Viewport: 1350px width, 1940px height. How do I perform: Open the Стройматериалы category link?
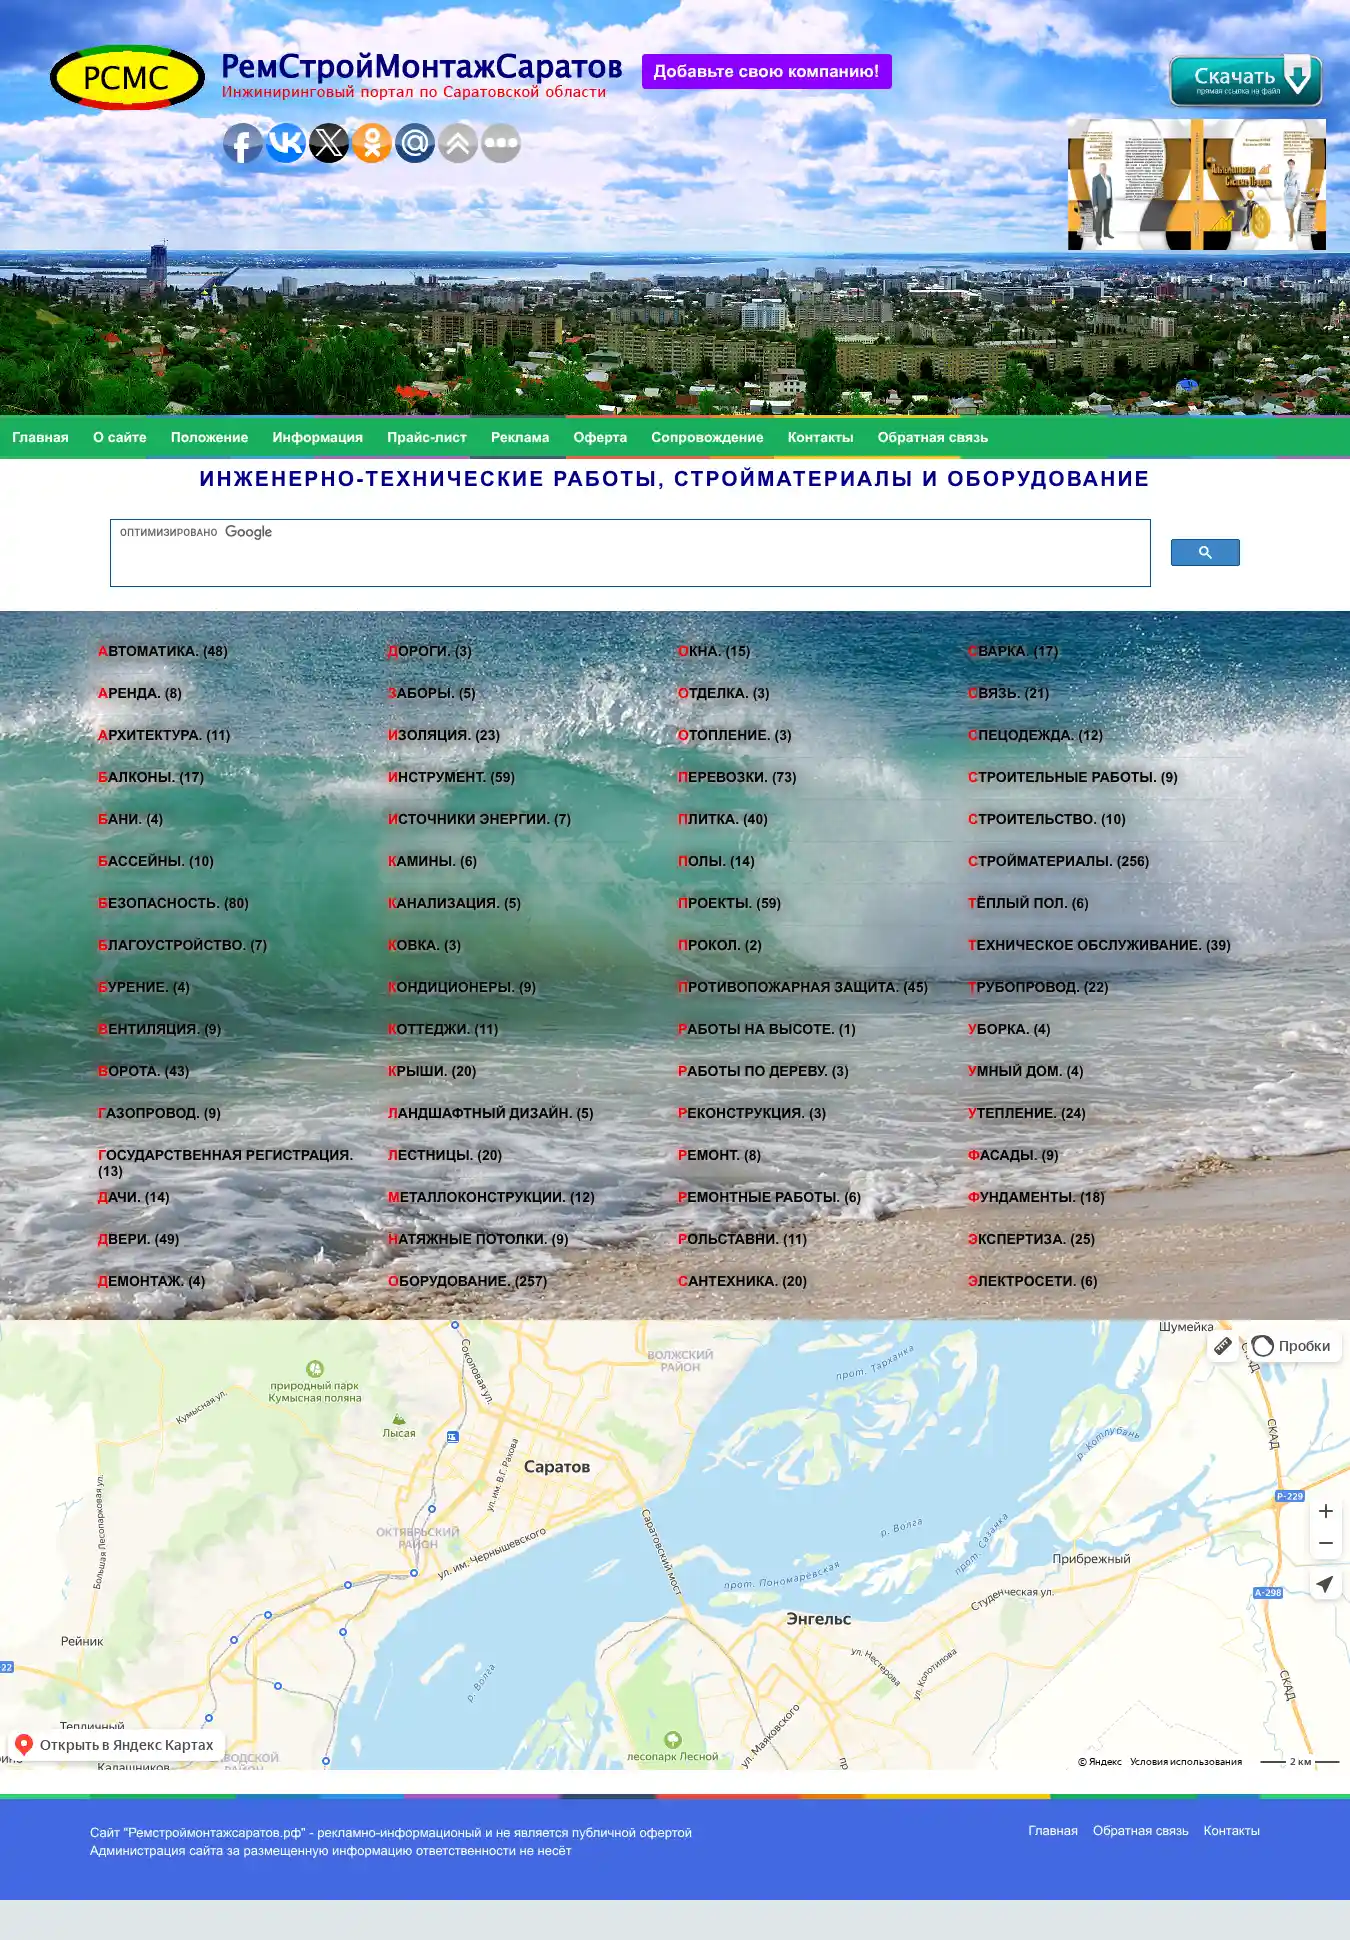pos(1058,861)
